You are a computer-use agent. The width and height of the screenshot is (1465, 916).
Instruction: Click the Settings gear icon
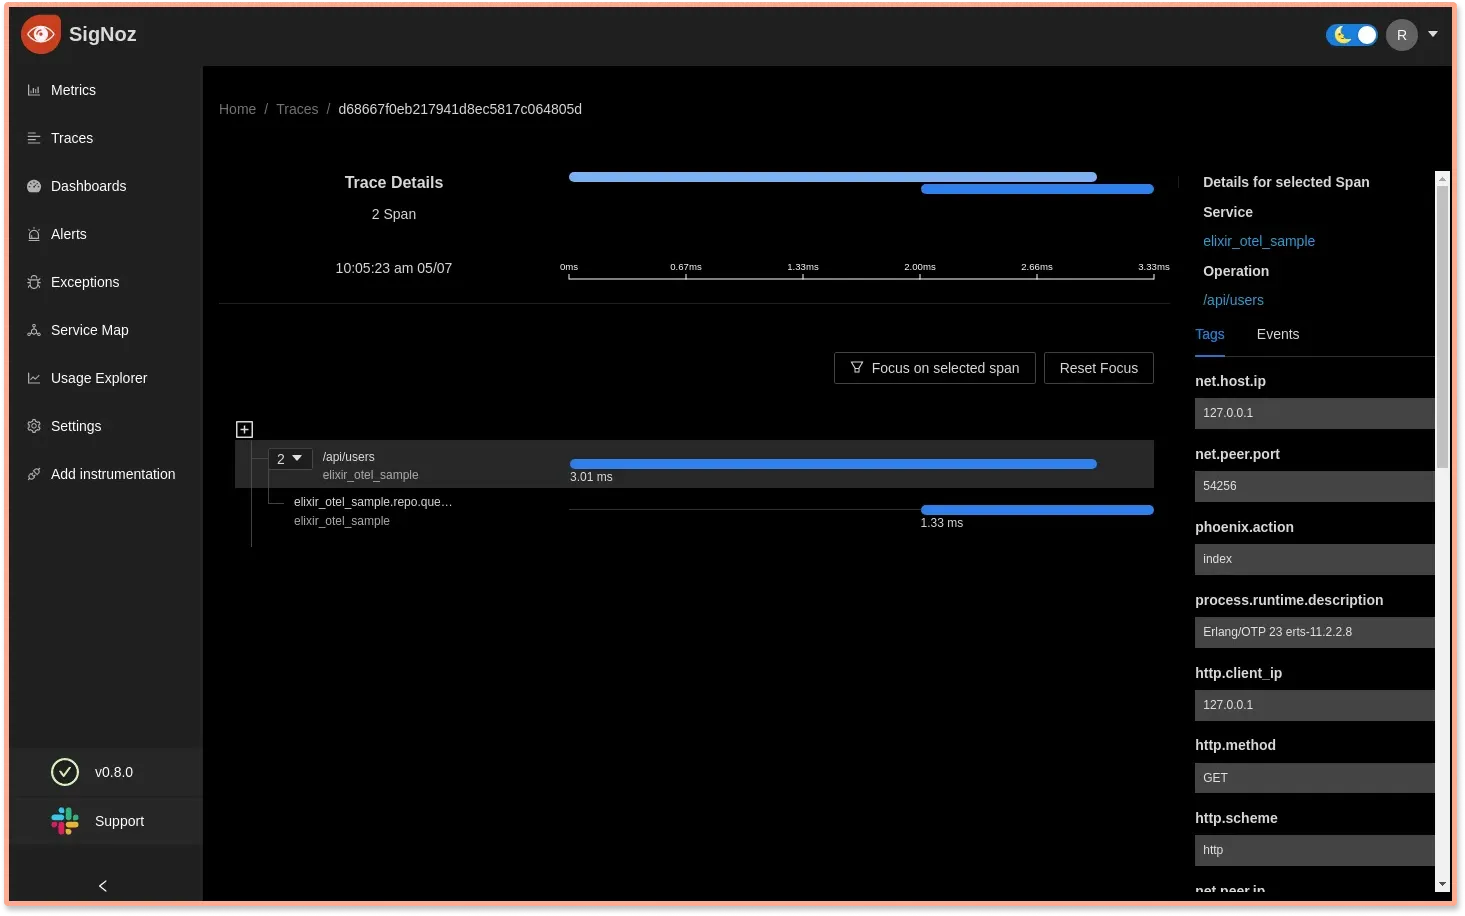[x=34, y=426]
